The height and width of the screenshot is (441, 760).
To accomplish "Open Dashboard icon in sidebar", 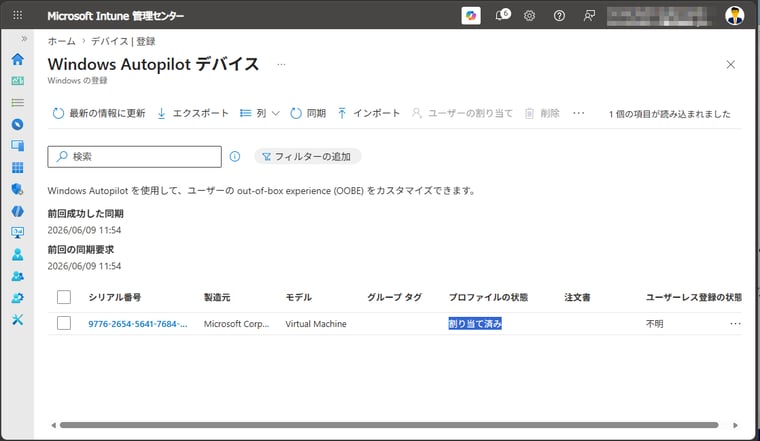I will (17, 81).
